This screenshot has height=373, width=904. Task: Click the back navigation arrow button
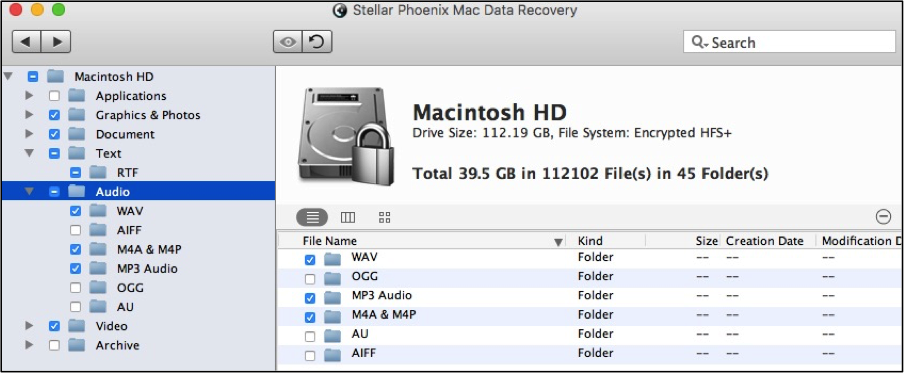(x=27, y=42)
